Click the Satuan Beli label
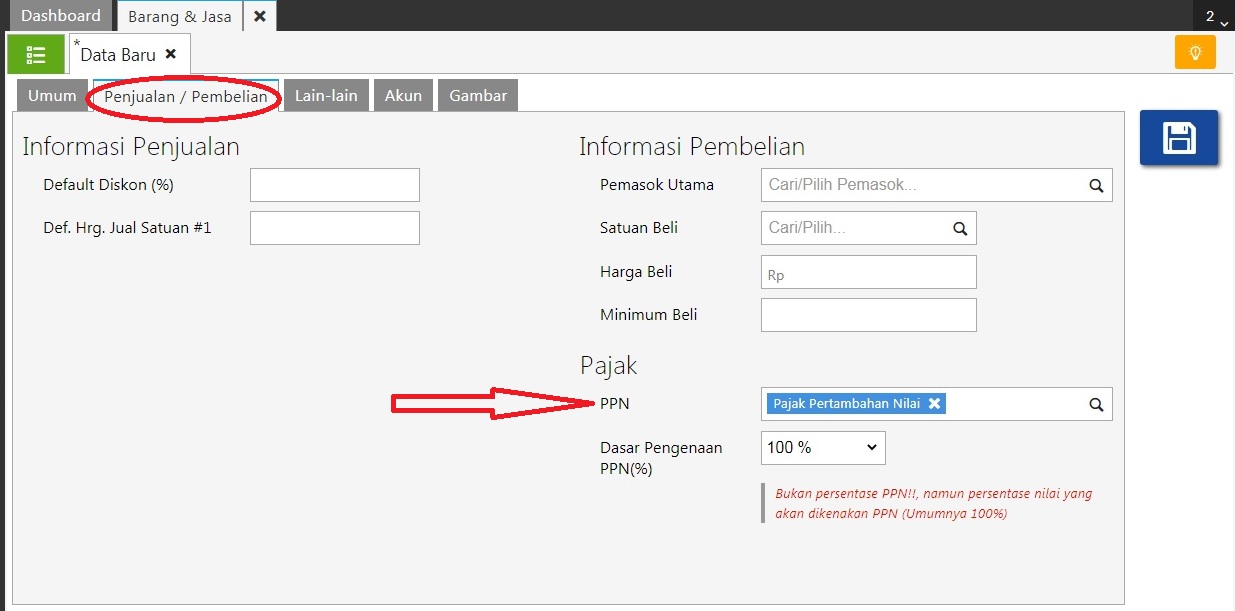This screenshot has width=1235, height=611. (639, 228)
